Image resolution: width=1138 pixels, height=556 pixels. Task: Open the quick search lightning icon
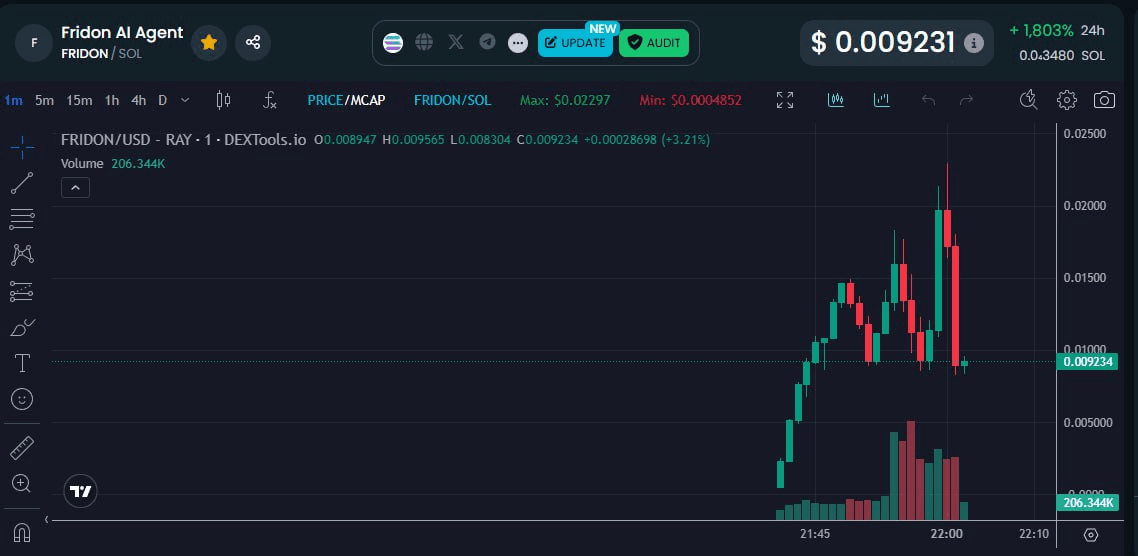click(x=1028, y=100)
